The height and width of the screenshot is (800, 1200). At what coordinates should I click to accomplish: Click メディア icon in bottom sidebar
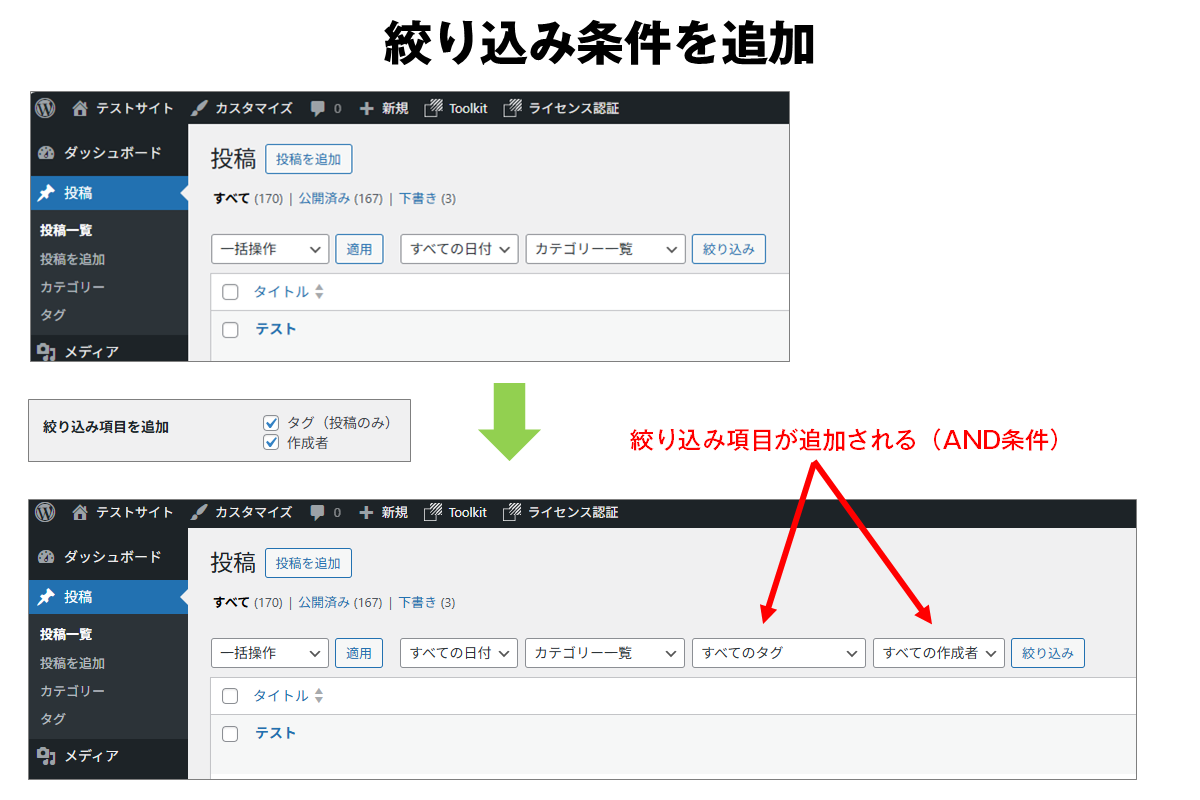[46, 756]
